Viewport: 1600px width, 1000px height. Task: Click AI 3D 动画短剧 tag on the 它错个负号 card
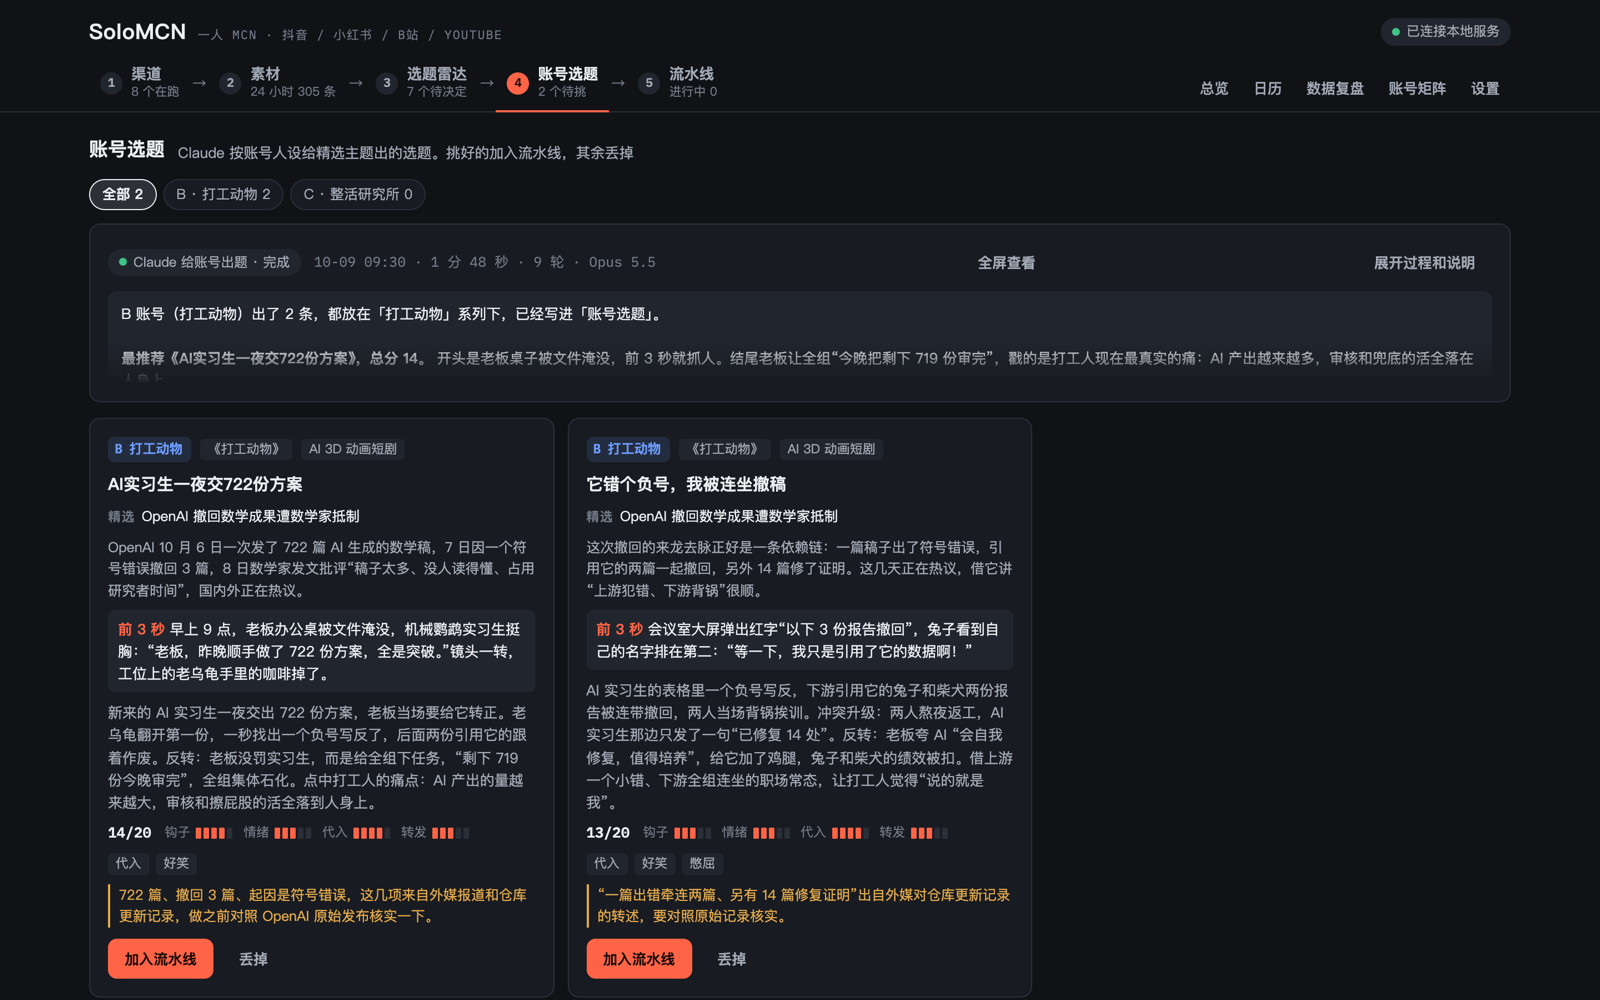[831, 449]
